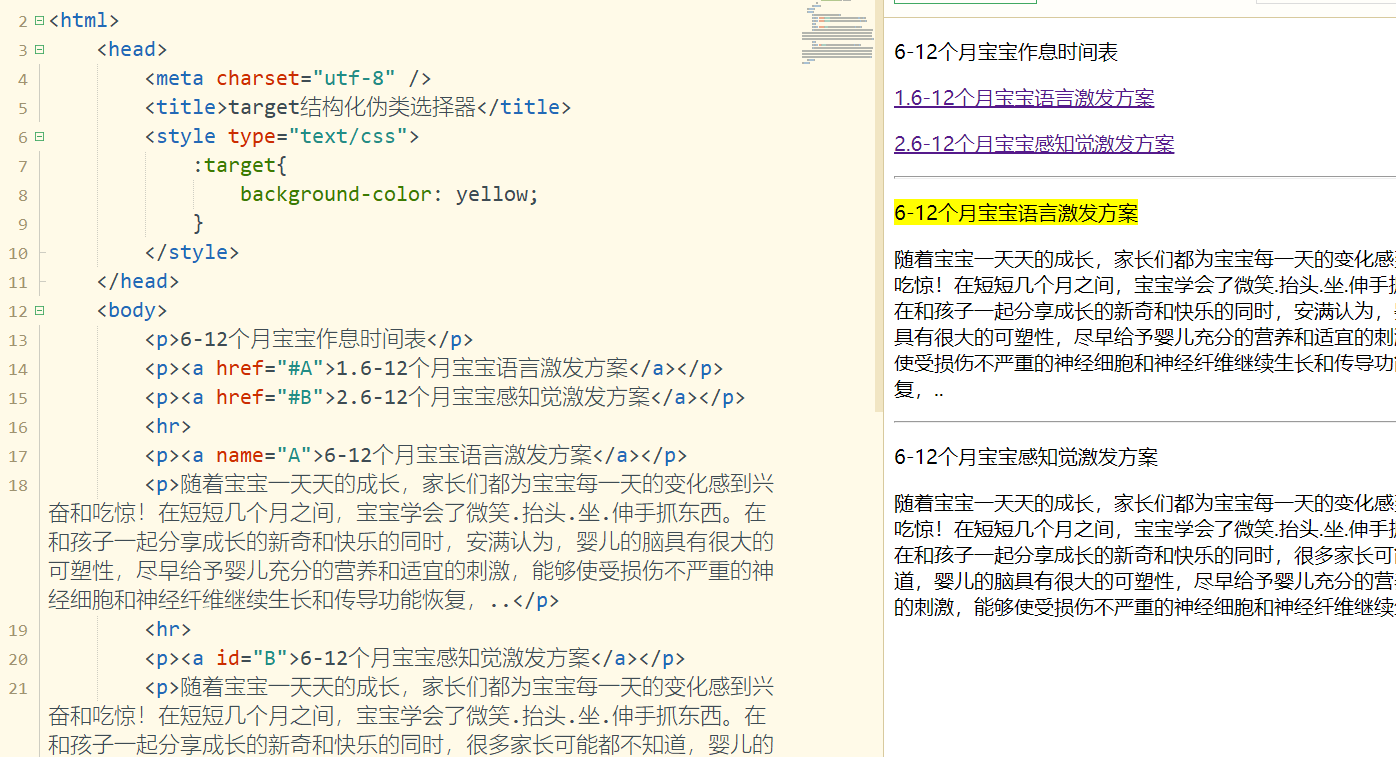Click the code line with a id="B"
Screen dimensions: 1396x757
pos(415,658)
